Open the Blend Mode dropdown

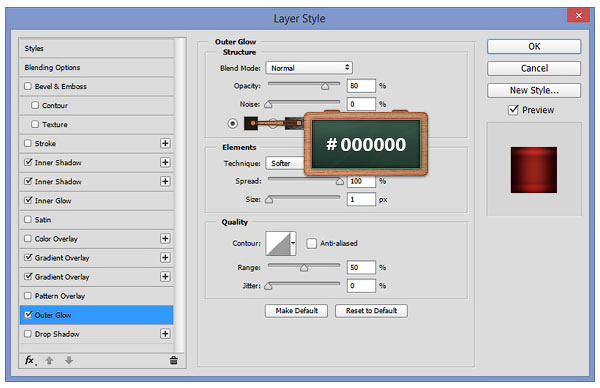[x=309, y=68]
